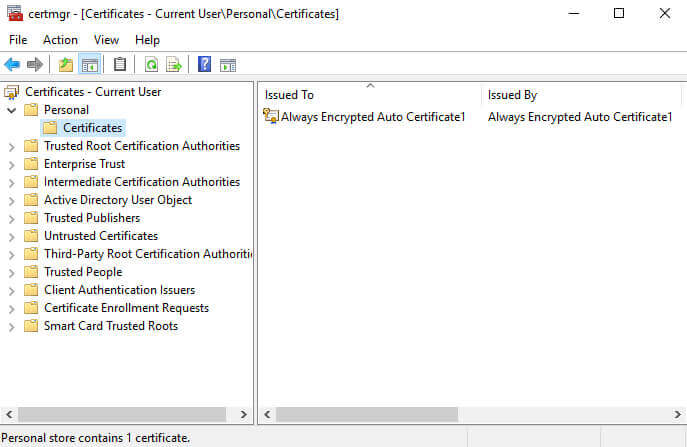Image resolution: width=687 pixels, height=447 pixels.
Task: Select Certificates - Current User root
Action: [93, 92]
